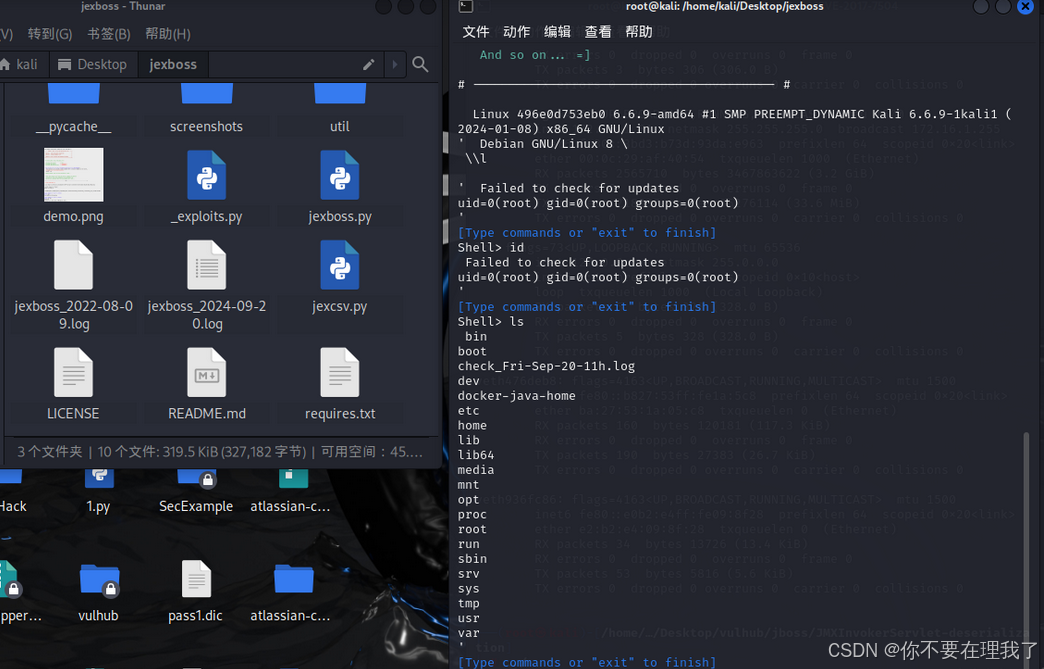
Task: Open the terminal 帮助 menu
Action: (638, 32)
